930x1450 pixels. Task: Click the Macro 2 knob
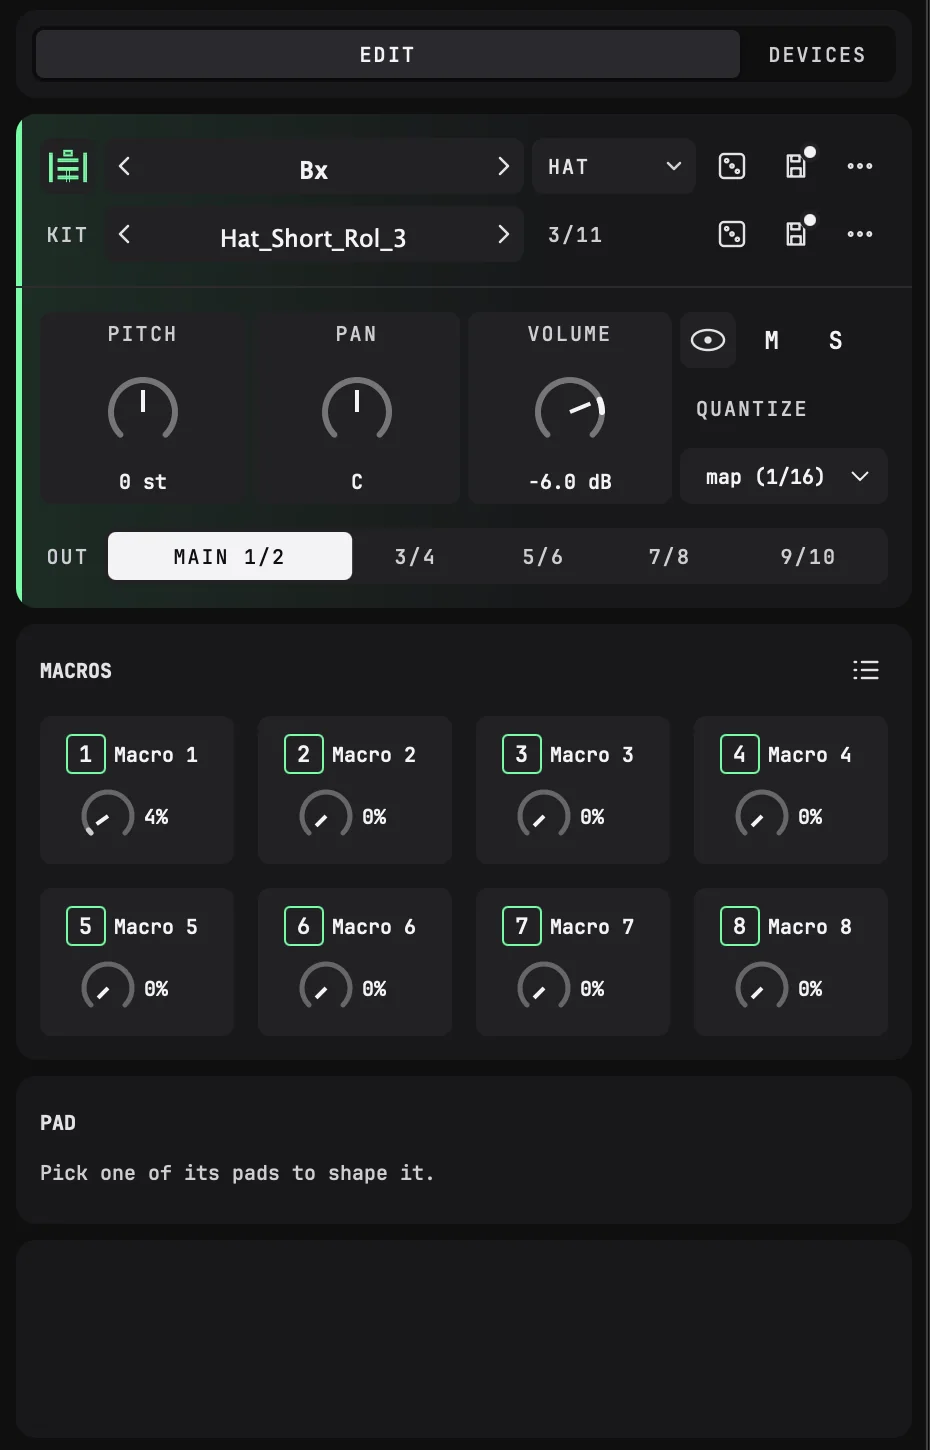pos(326,814)
